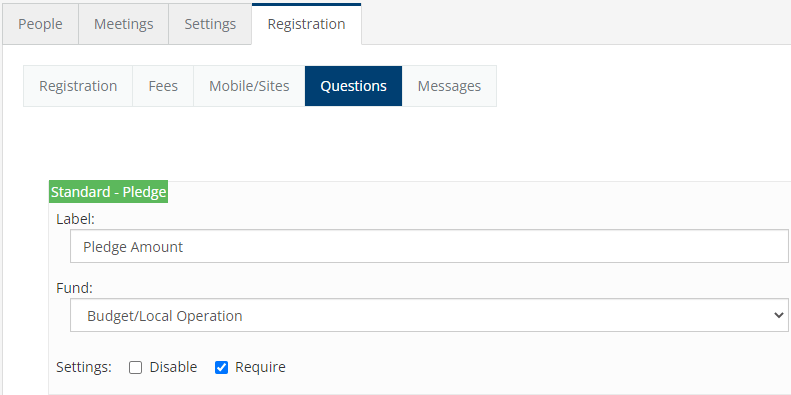Select the highlighted Questions sub-tab

coord(354,86)
